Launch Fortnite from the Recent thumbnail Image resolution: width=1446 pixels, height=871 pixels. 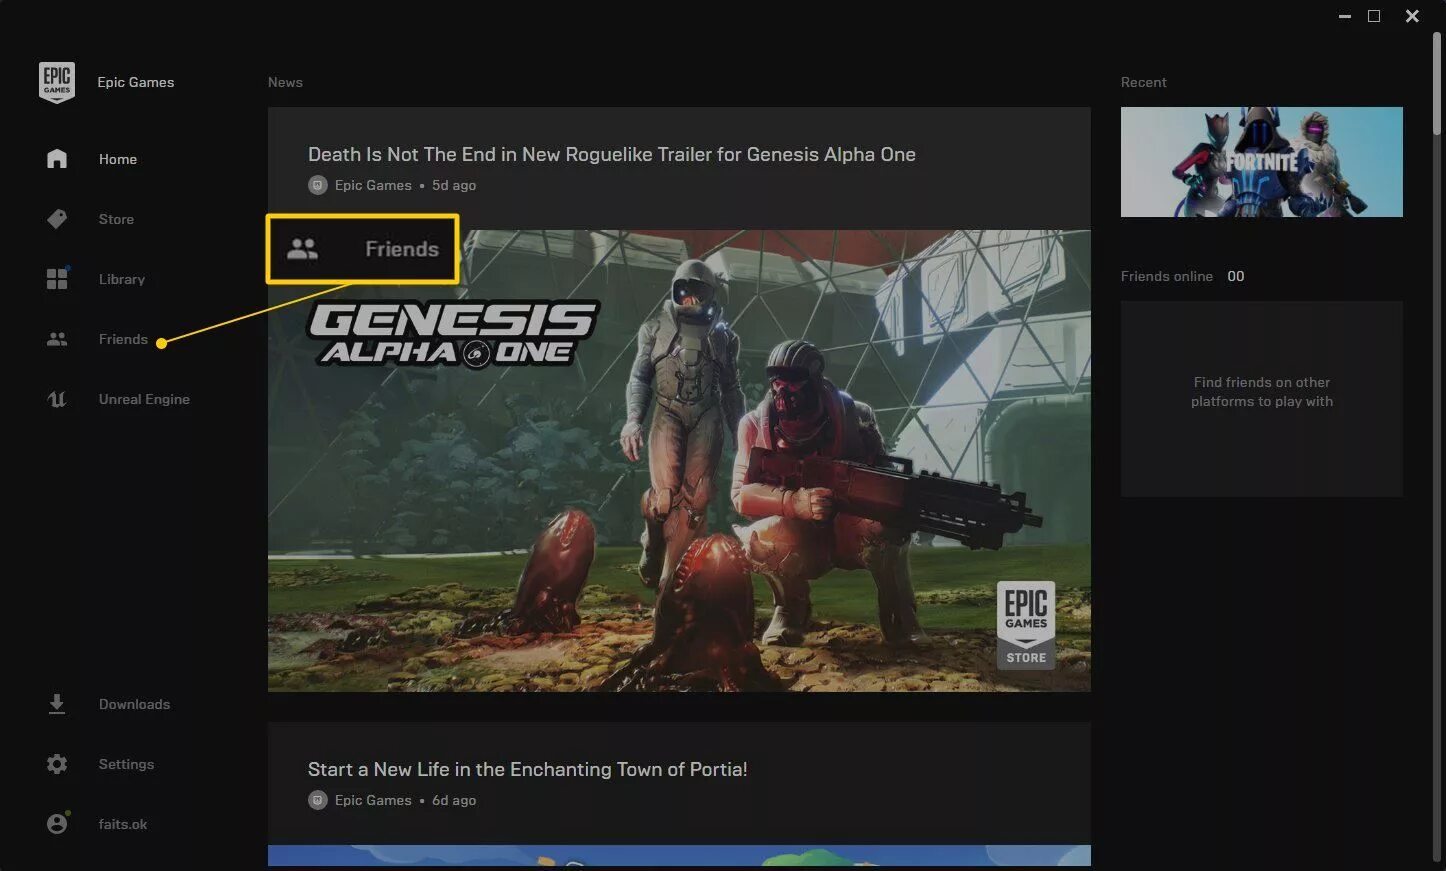coord(1262,162)
